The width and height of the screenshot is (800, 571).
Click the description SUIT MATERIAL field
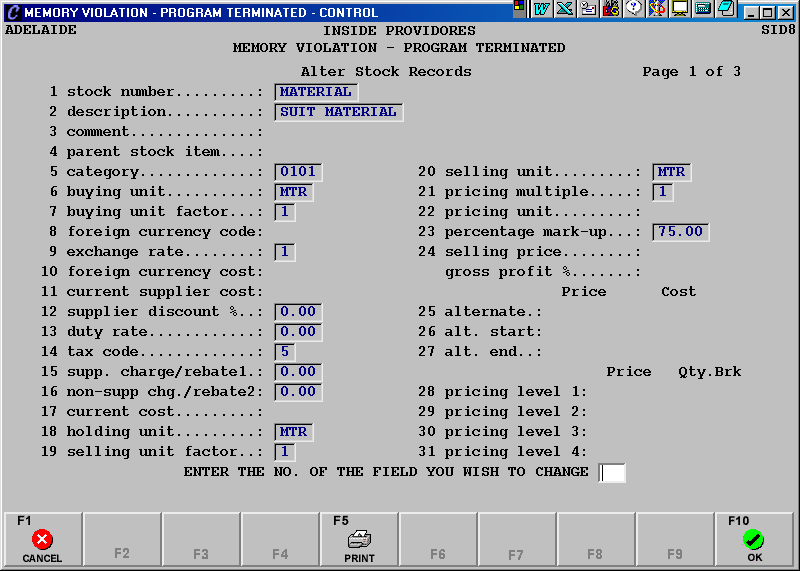tap(338, 112)
